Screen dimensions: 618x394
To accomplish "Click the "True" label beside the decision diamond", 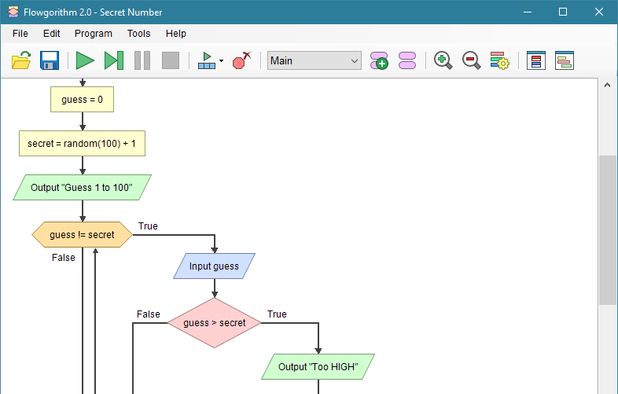I will point(277,314).
